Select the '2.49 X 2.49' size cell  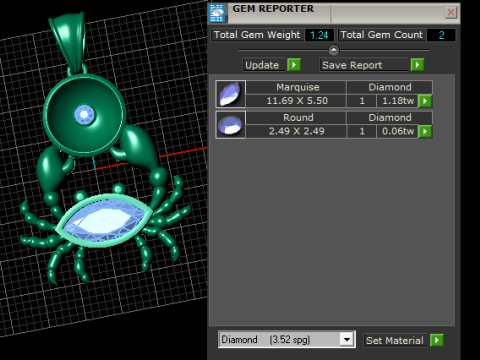click(296, 131)
